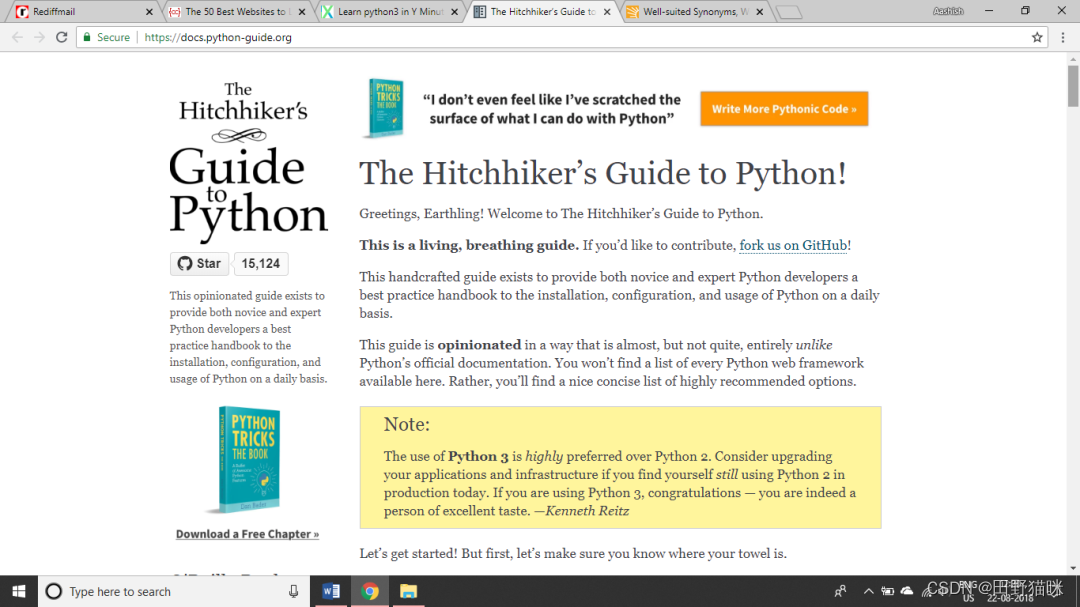Click the Hitchhiker's Guide to Python logo

click(x=248, y=162)
